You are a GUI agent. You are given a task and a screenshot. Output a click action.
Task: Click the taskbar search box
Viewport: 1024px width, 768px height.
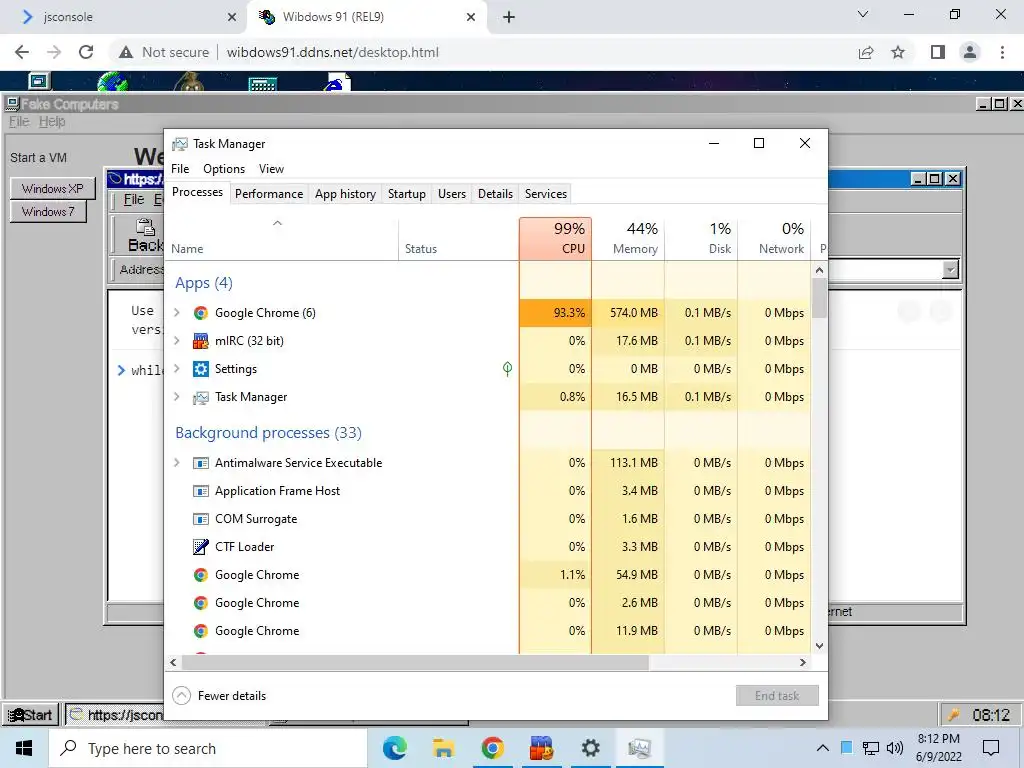click(x=208, y=748)
